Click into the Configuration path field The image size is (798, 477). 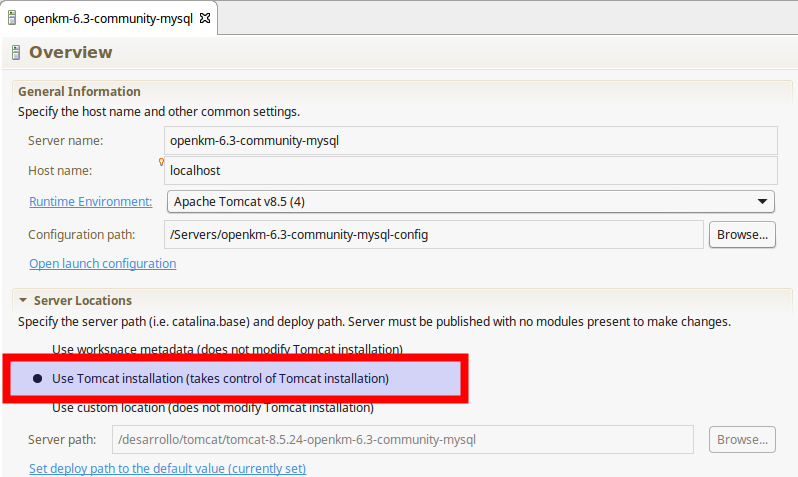(x=433, y=234)
